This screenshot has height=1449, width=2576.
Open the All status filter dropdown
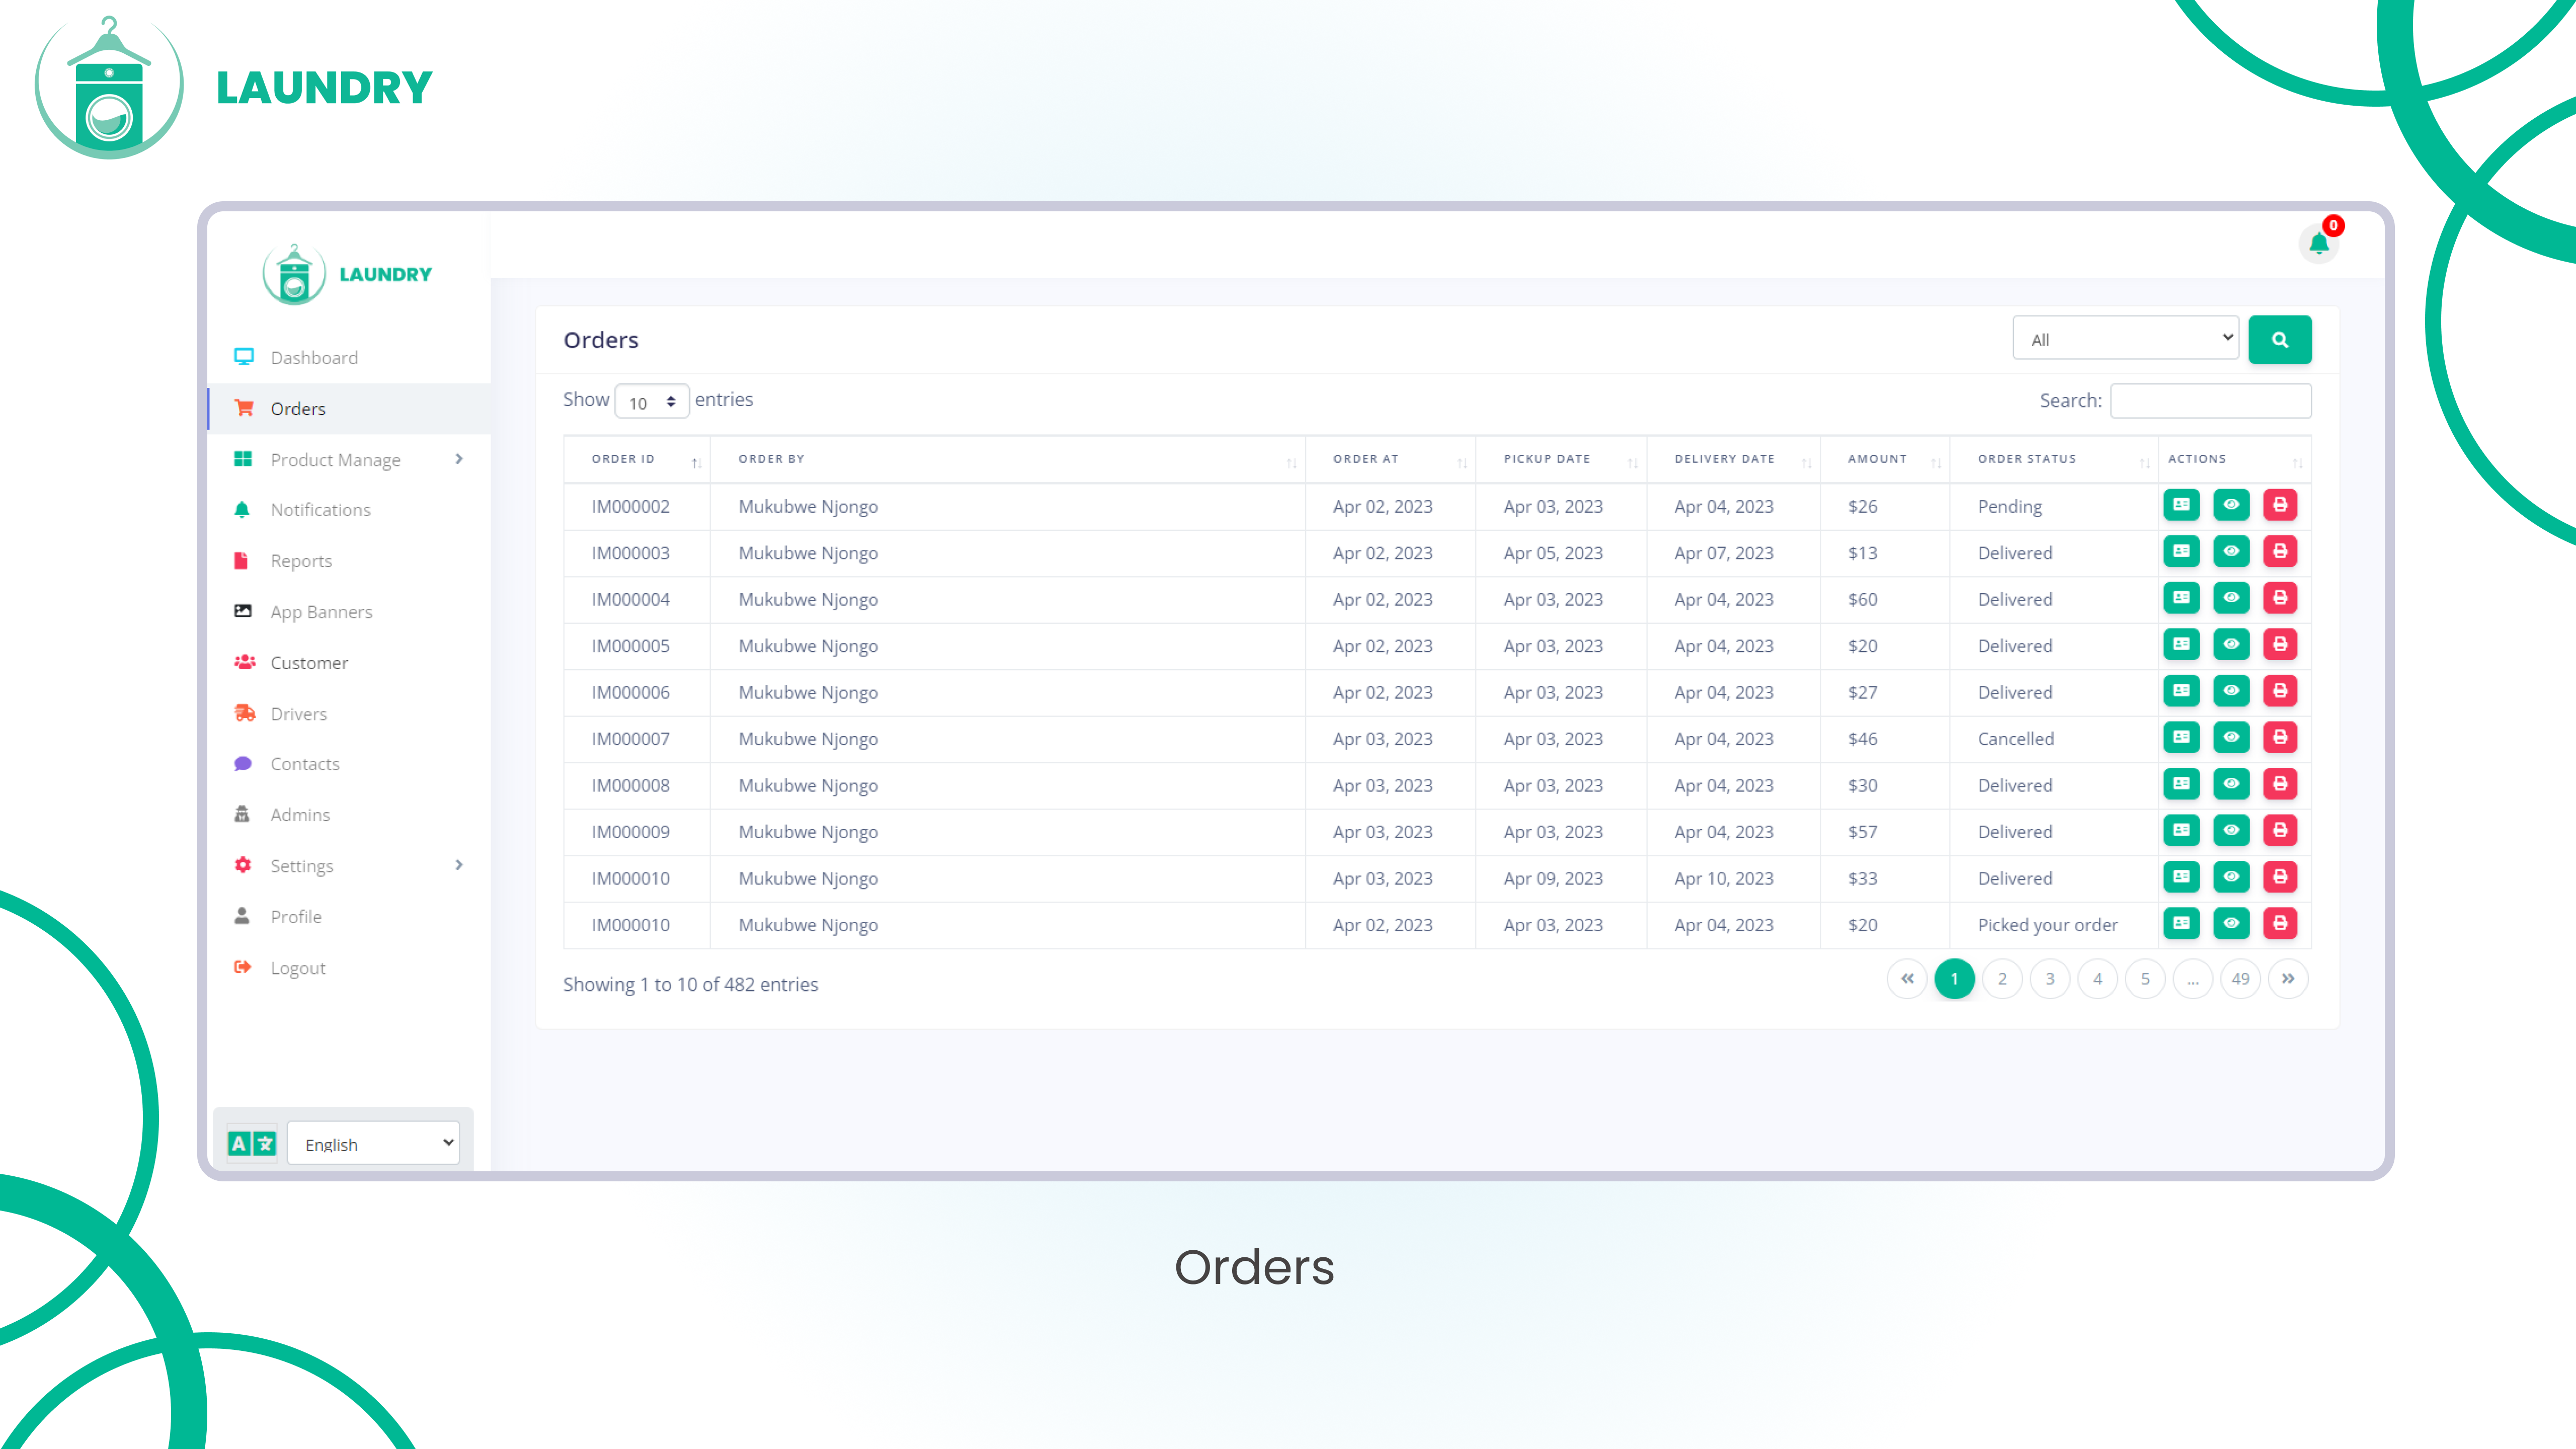[2125, 340]
